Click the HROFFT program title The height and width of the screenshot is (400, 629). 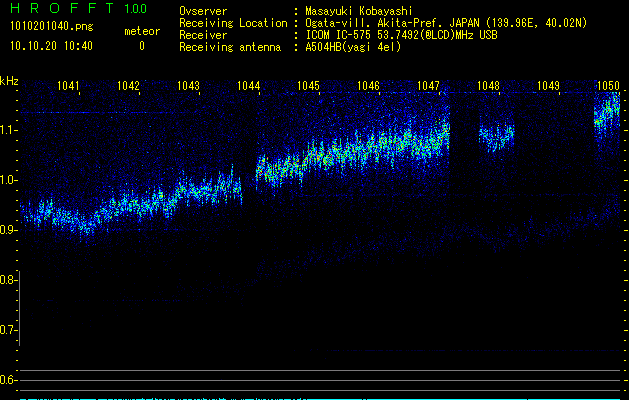(59, 9)
